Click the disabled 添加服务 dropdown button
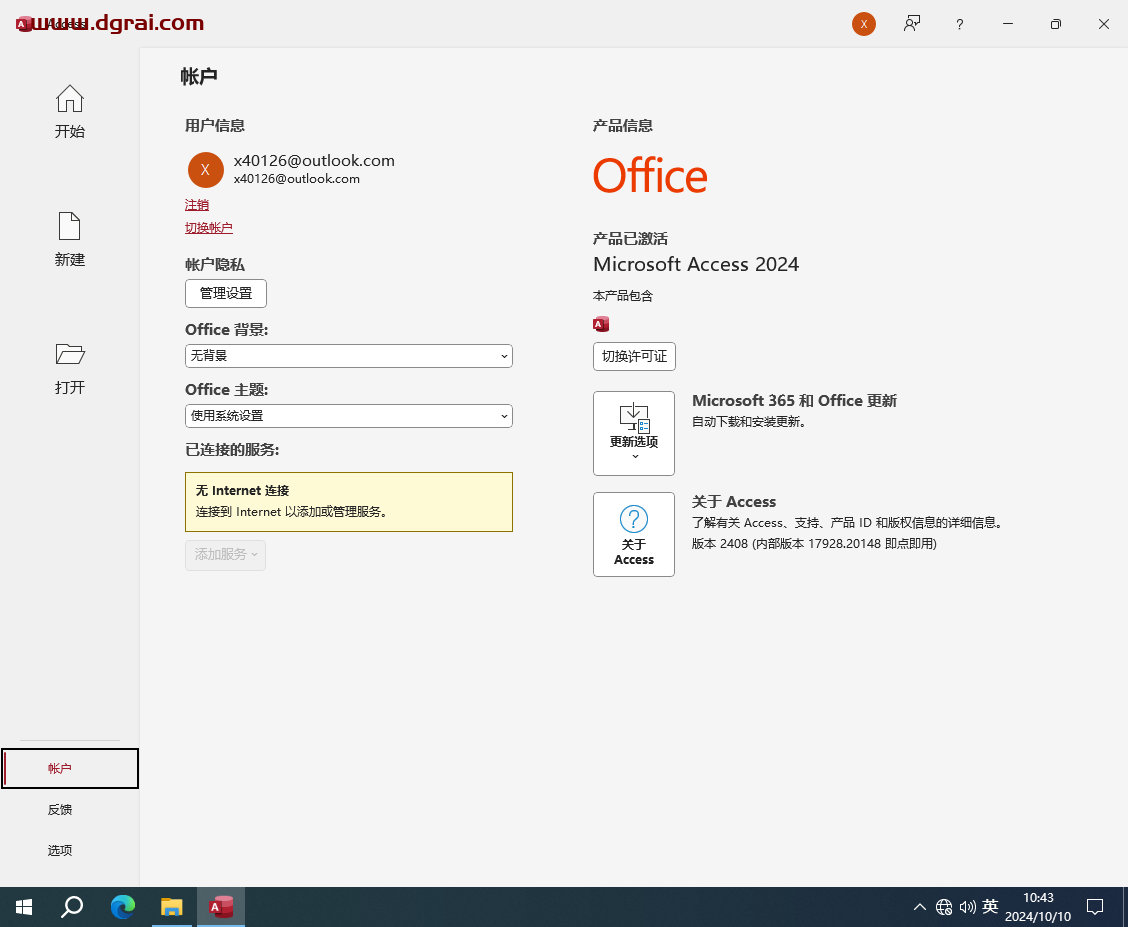1128x927 pixels. click(x=225, y=555)
